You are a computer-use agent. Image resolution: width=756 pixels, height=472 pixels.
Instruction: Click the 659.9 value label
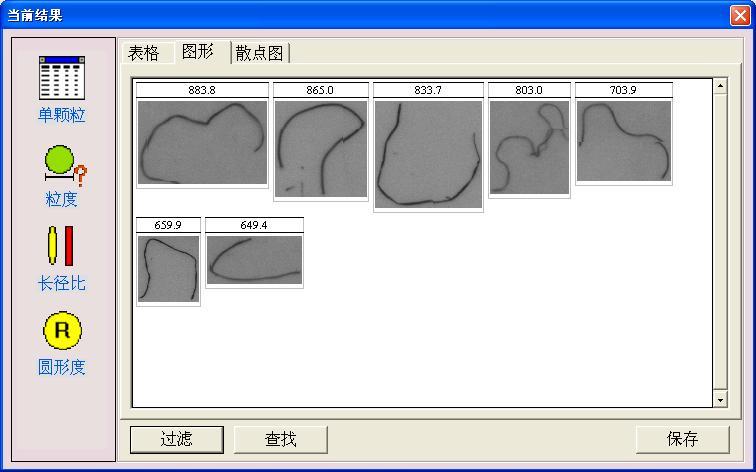[x=168, y=225]
